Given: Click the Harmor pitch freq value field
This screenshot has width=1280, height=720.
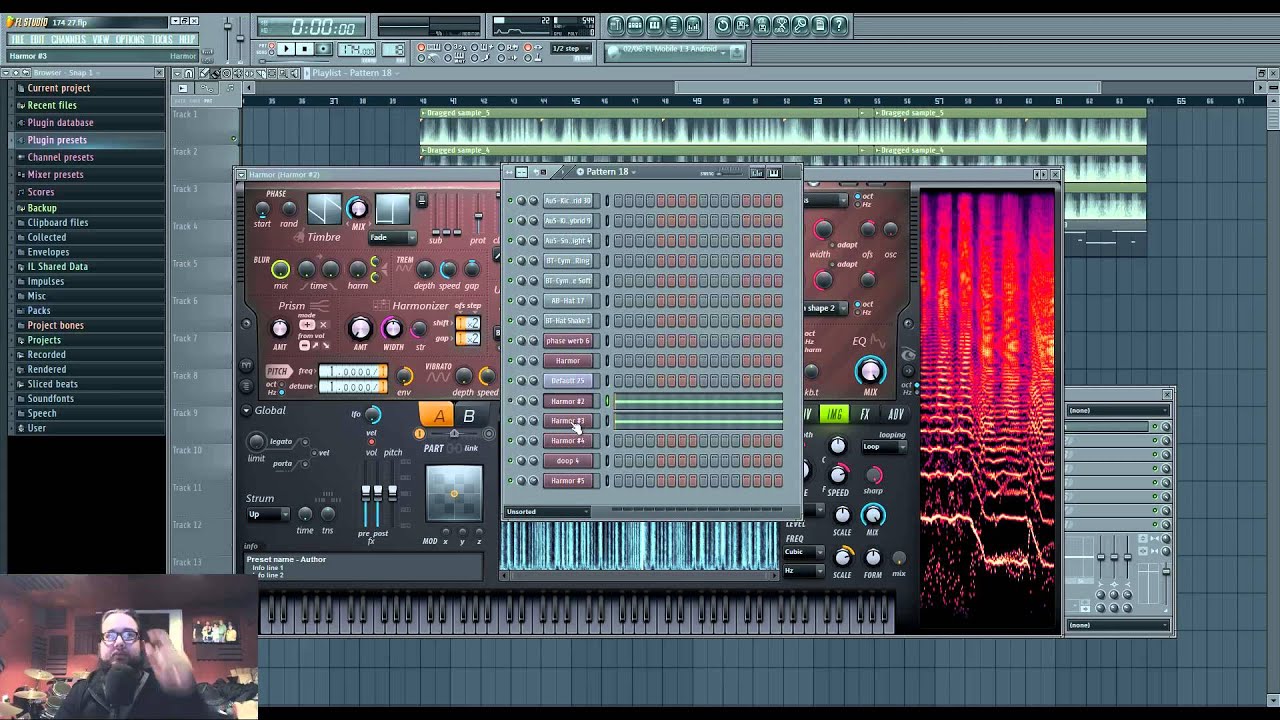Looking at the screenshot, I should pos(352,372).
